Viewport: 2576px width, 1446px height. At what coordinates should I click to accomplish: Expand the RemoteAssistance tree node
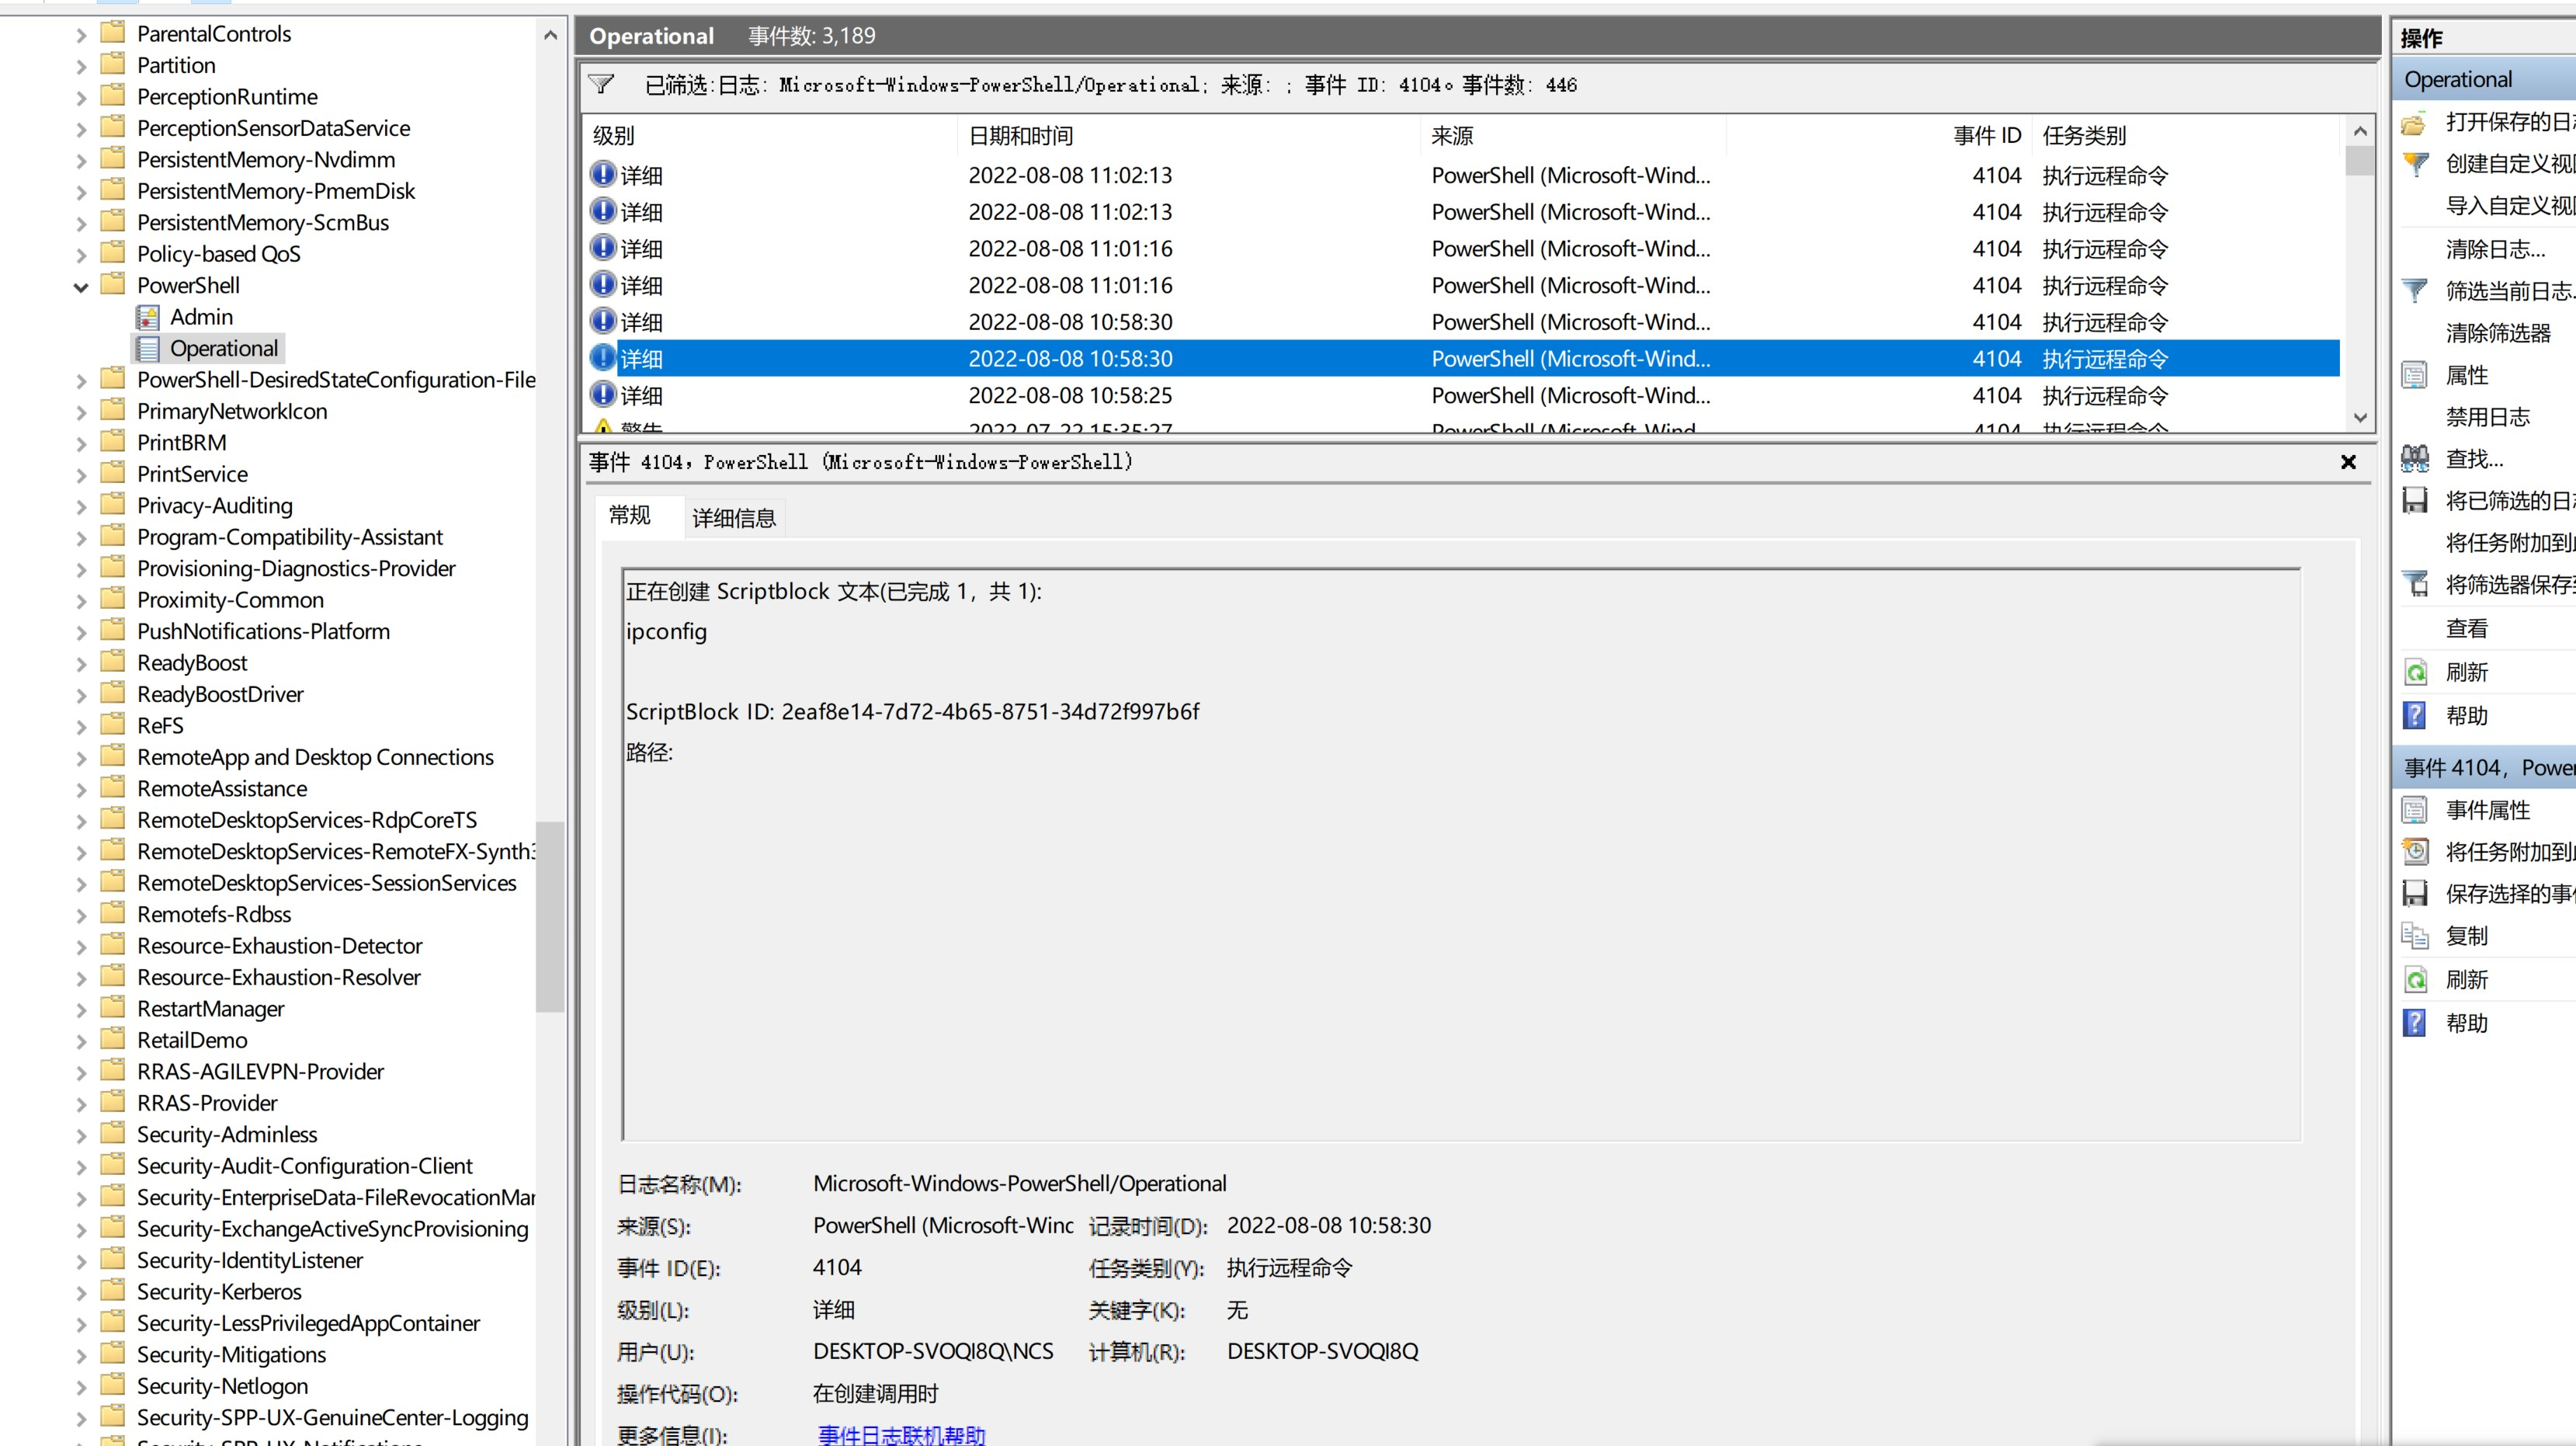point(81,790)
